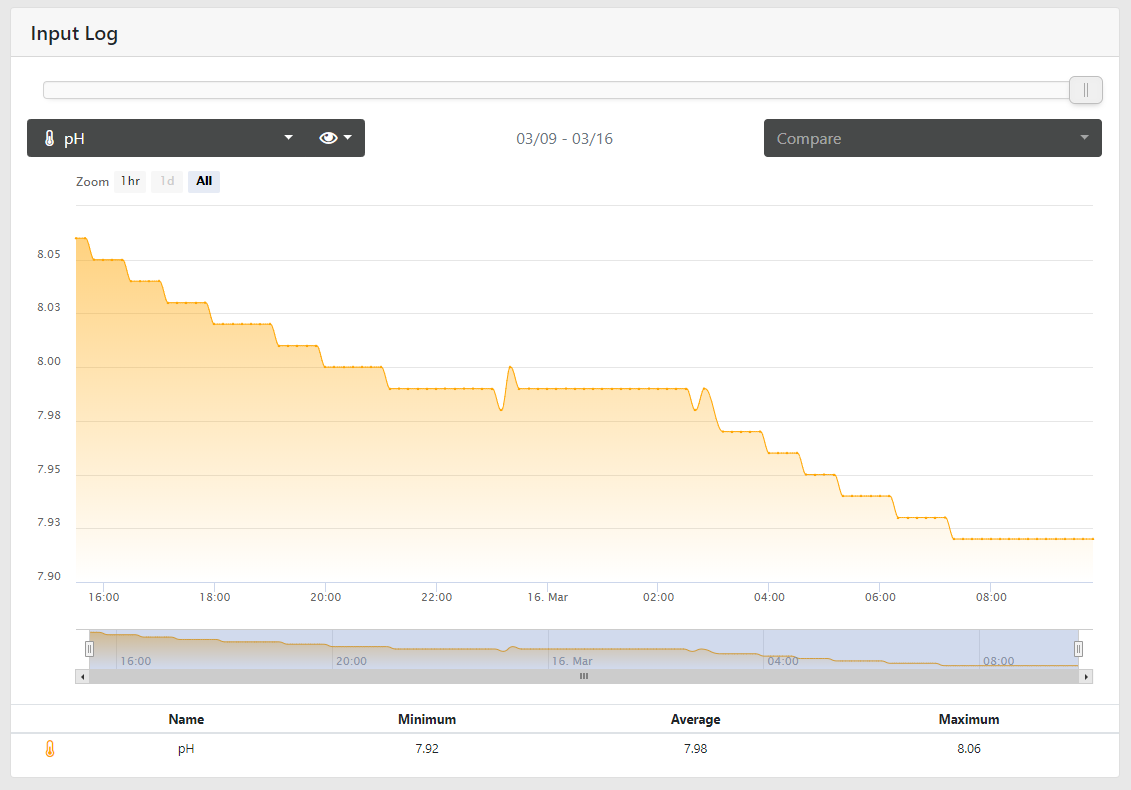This screenshot has width=1131, height=790.
Task: Click the Zoom label text
Action: (x=92, y=182)
